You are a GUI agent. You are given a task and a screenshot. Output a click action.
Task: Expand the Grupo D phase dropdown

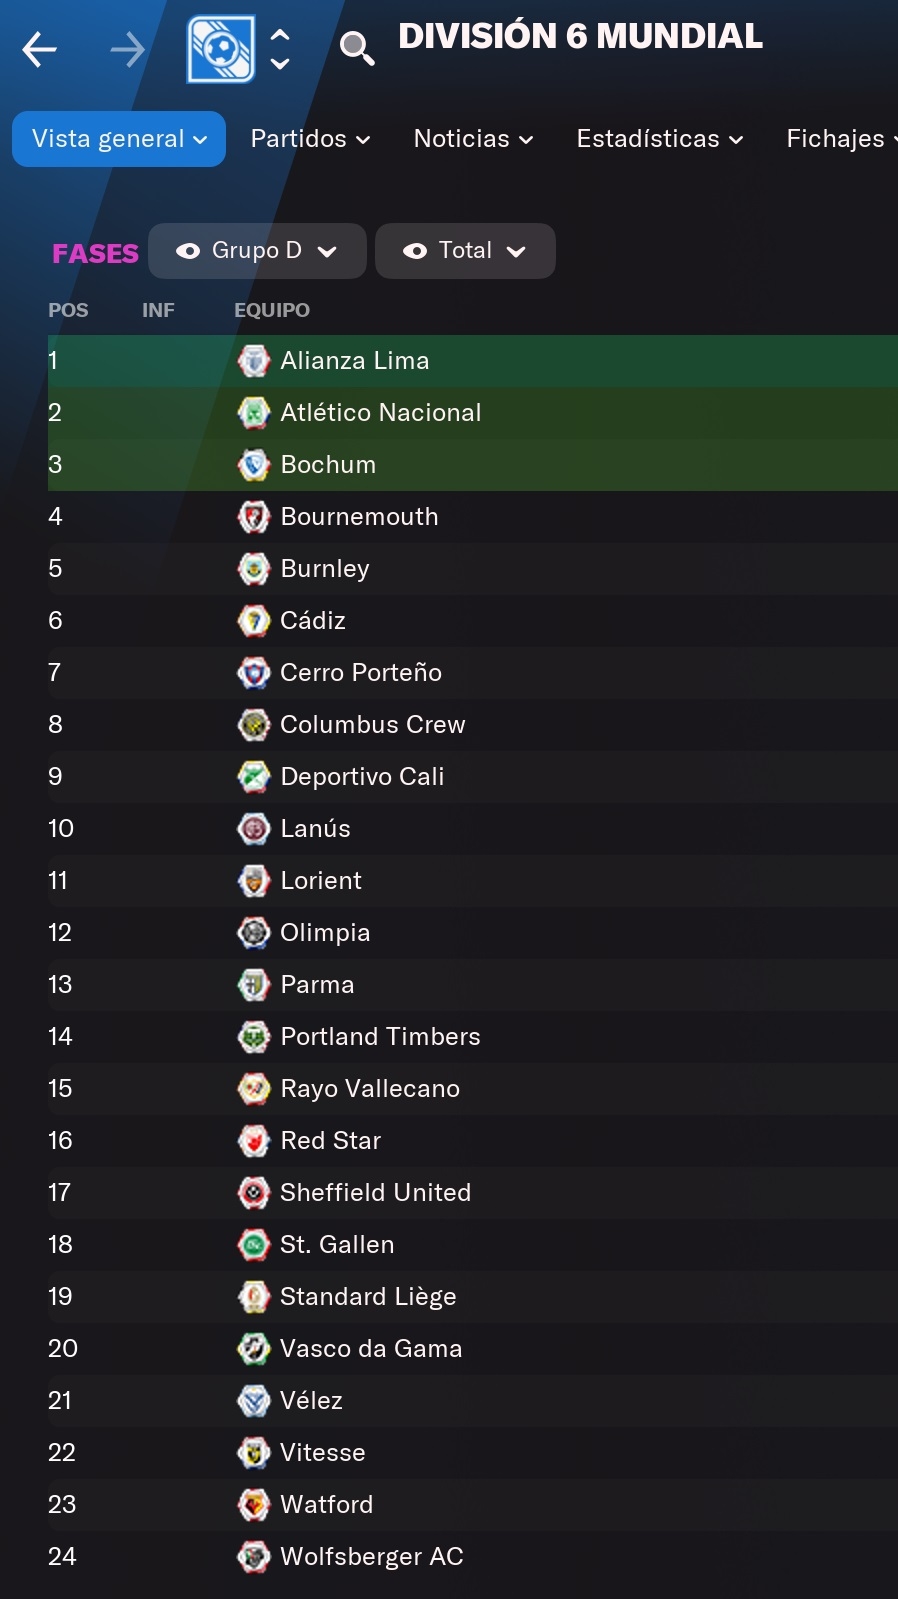(x=257, y=251)
